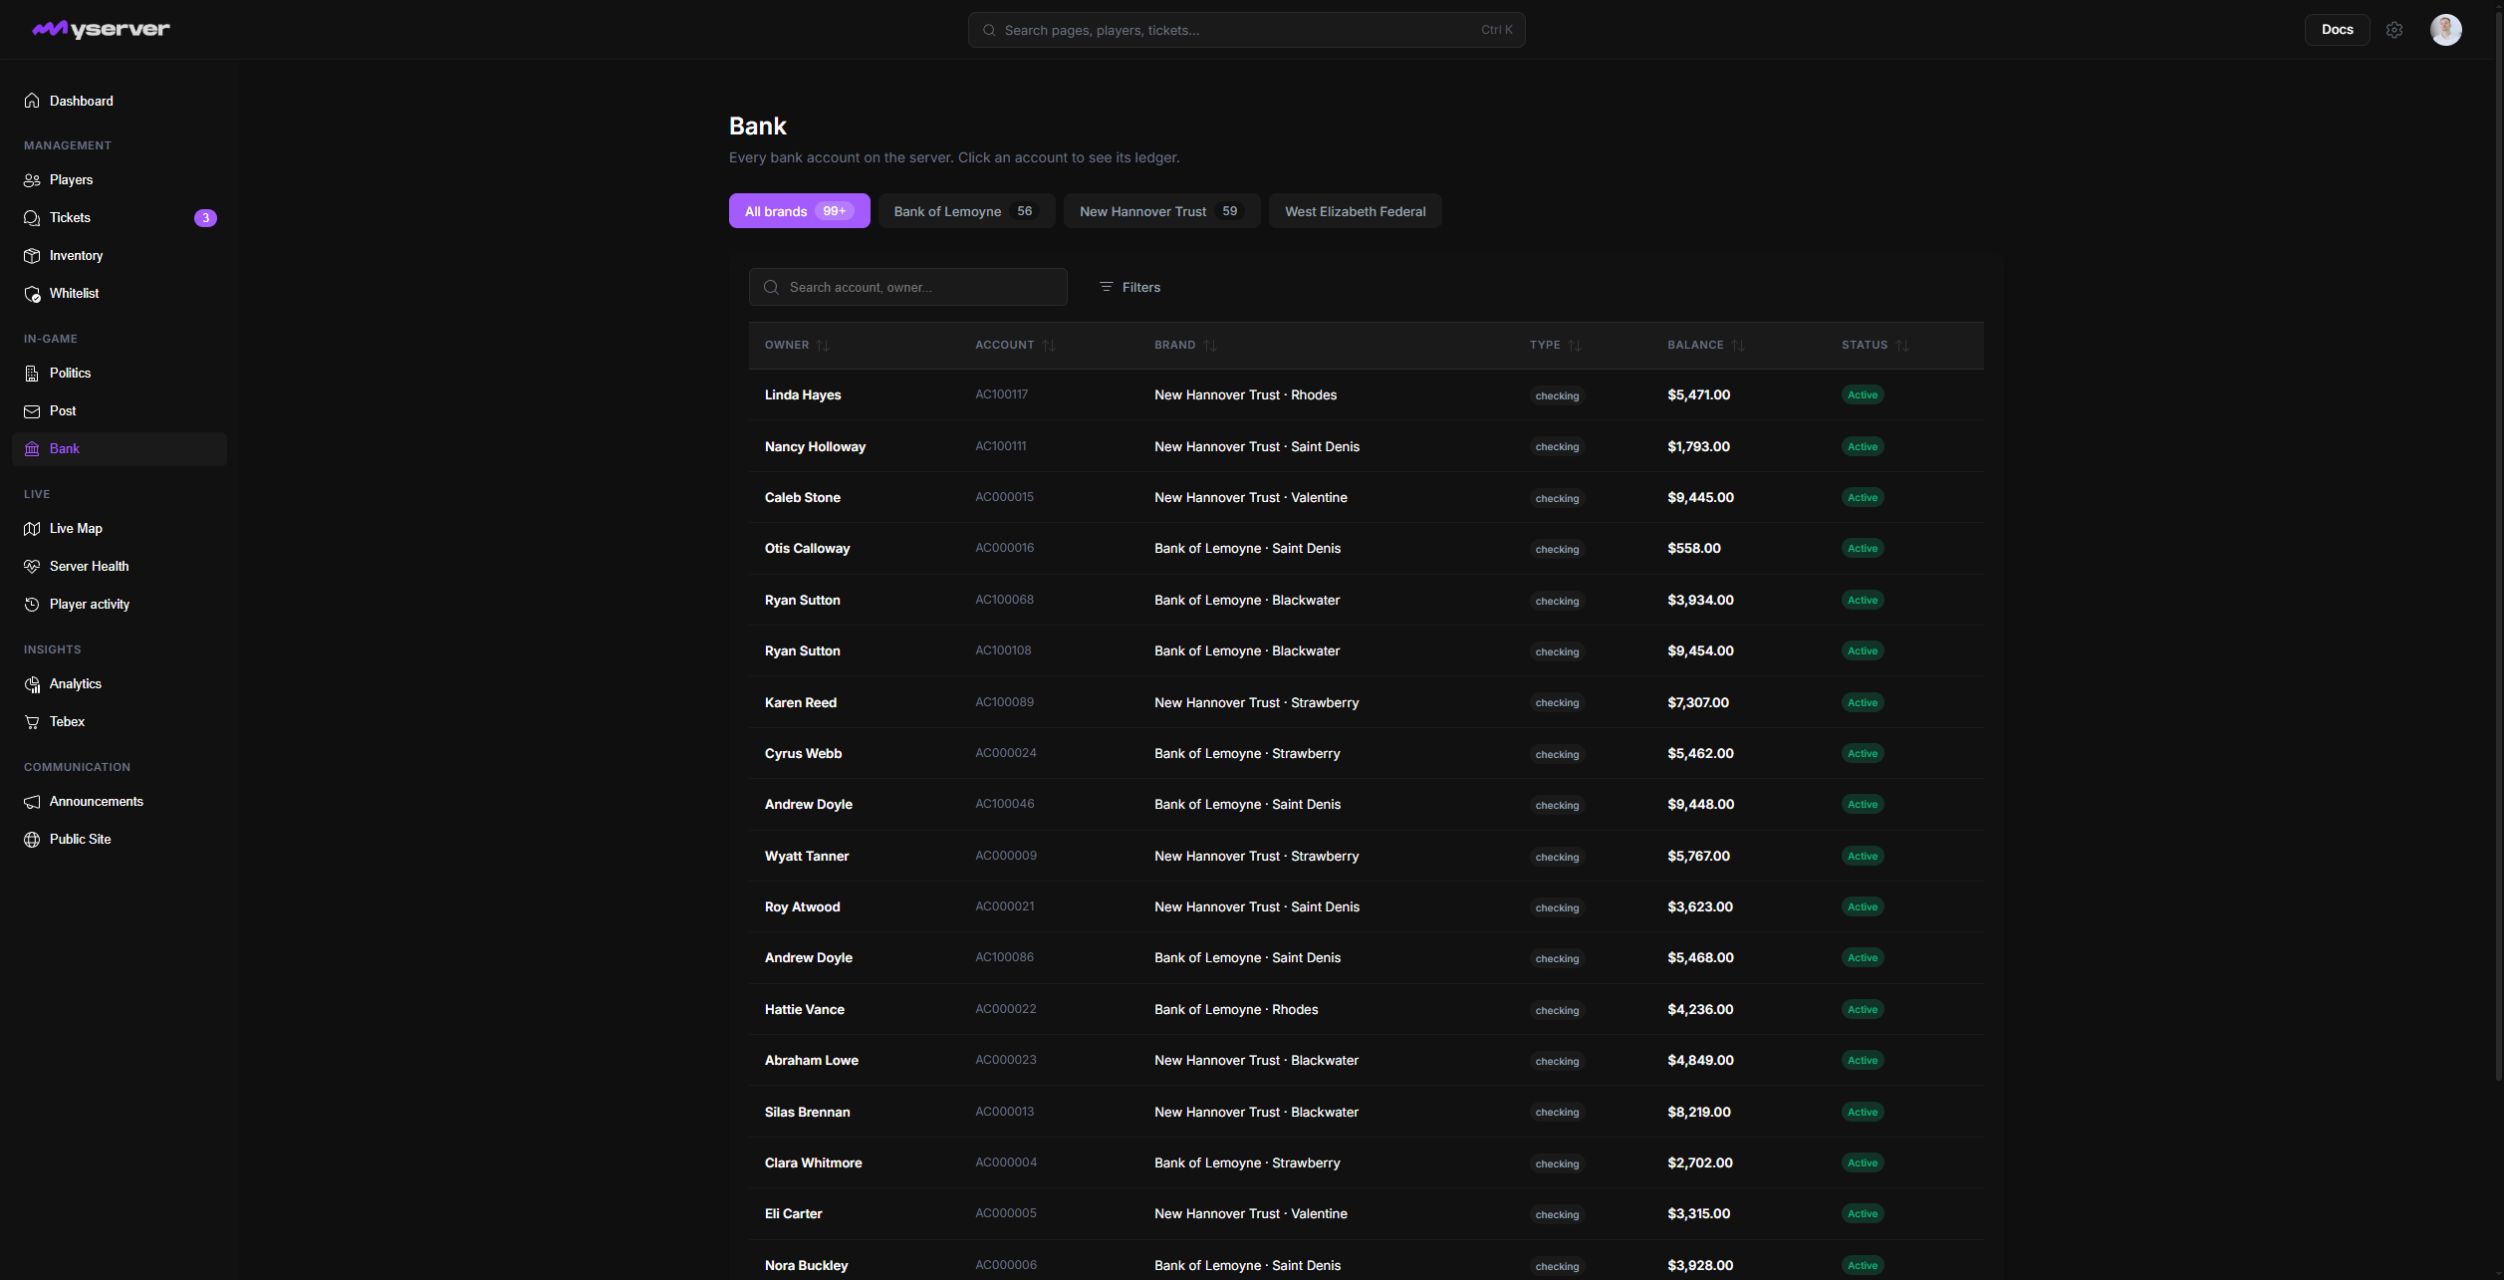Click the Announcements megaphone icon
The image size is (2504, 1280).
pos(32,802)
